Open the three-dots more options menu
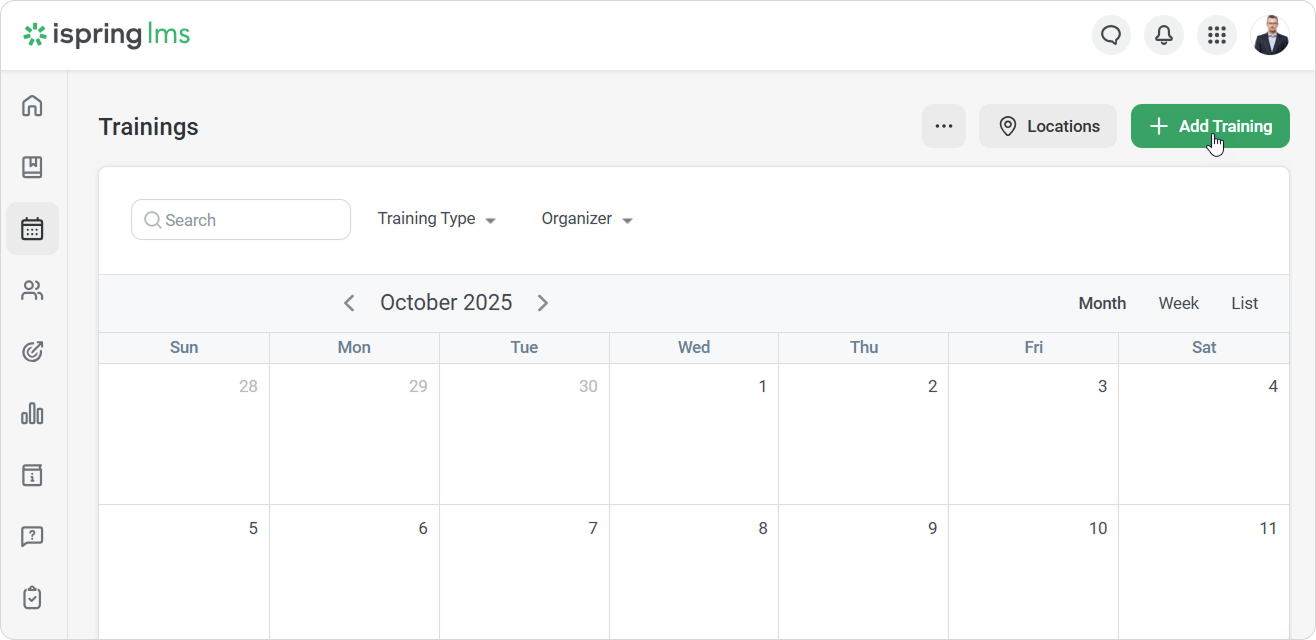This screenshot has width=1316, height=640. coord(943,126)
